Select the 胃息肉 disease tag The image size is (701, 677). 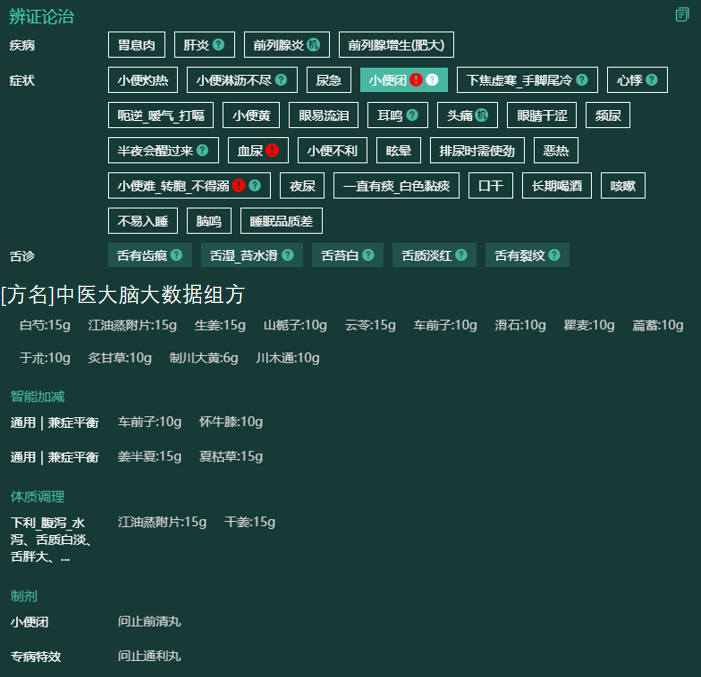[x=136, y=45]
